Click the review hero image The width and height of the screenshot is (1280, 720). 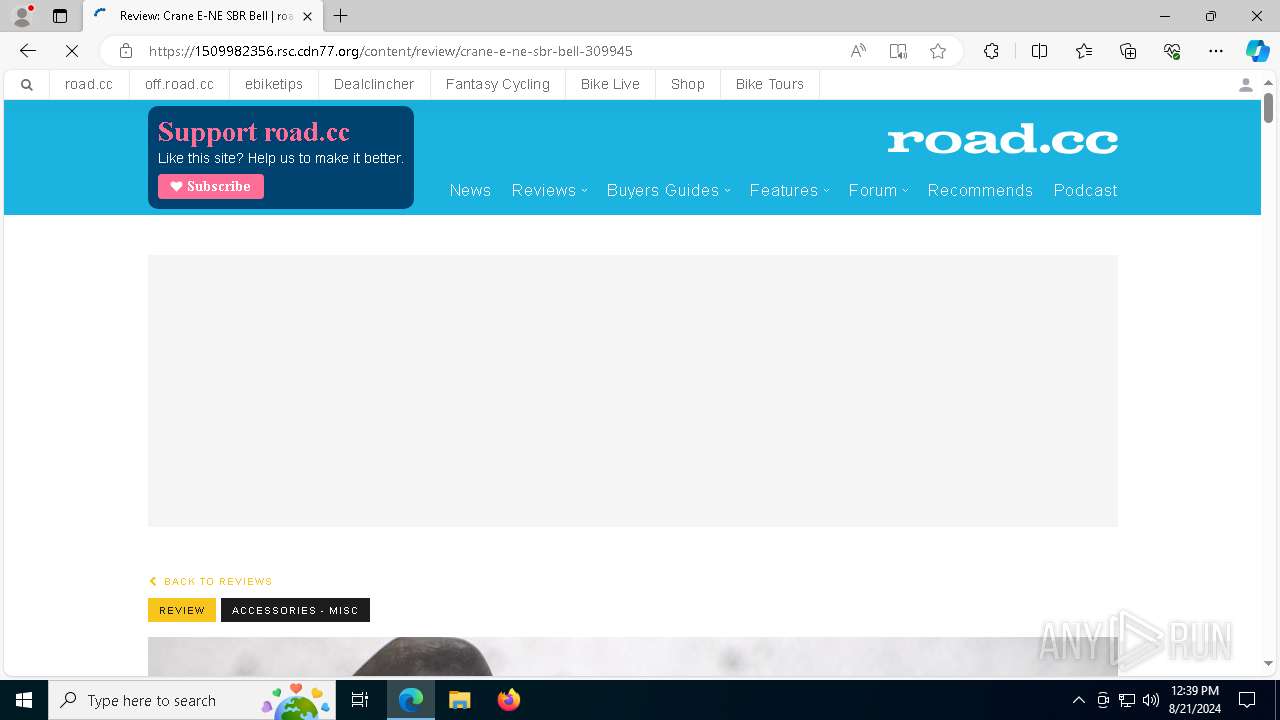pyautogui.click(x=632, y=656)
